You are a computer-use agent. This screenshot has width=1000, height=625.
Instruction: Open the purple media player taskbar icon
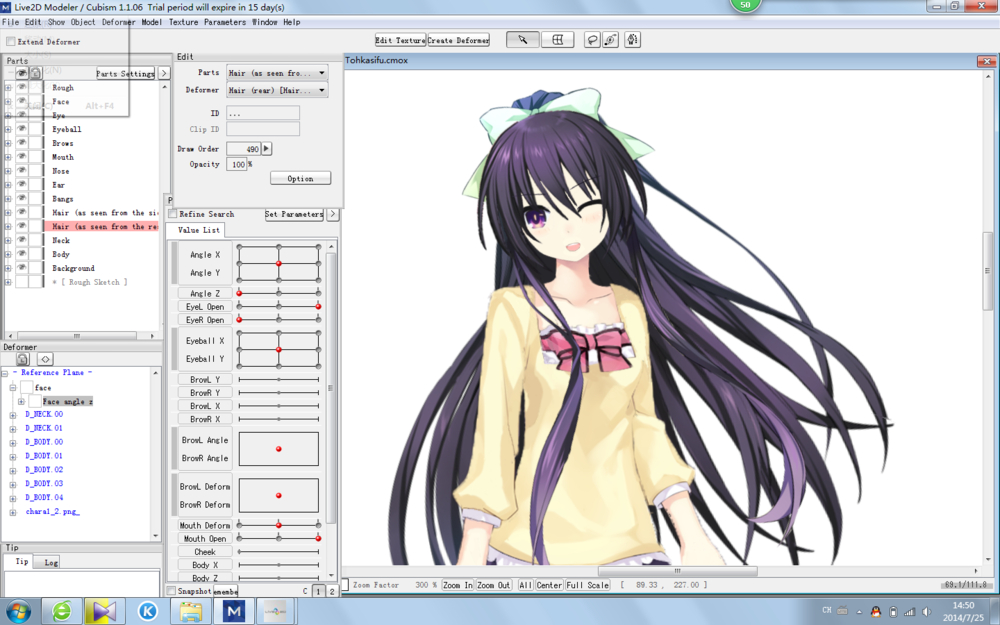coord(105,611)
